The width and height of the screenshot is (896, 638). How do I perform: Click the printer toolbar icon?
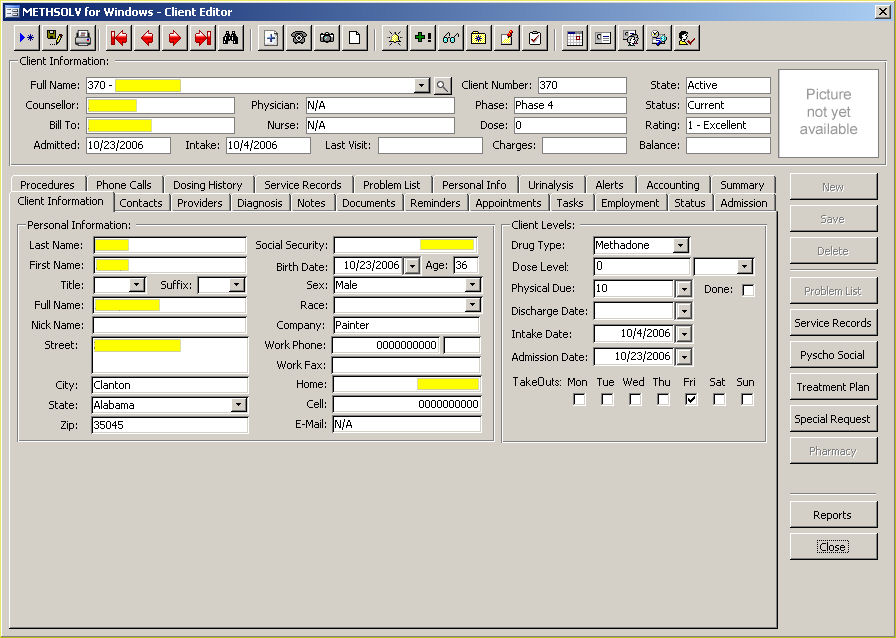click(83, 38)
